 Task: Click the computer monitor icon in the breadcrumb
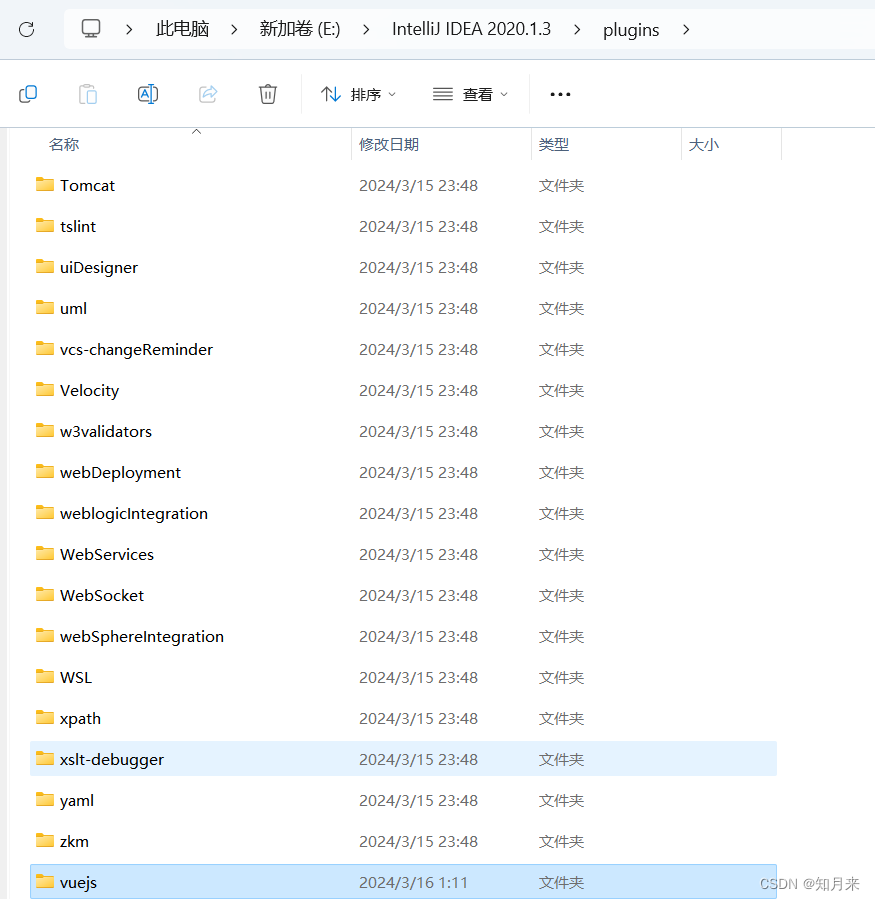click(91, 29)
